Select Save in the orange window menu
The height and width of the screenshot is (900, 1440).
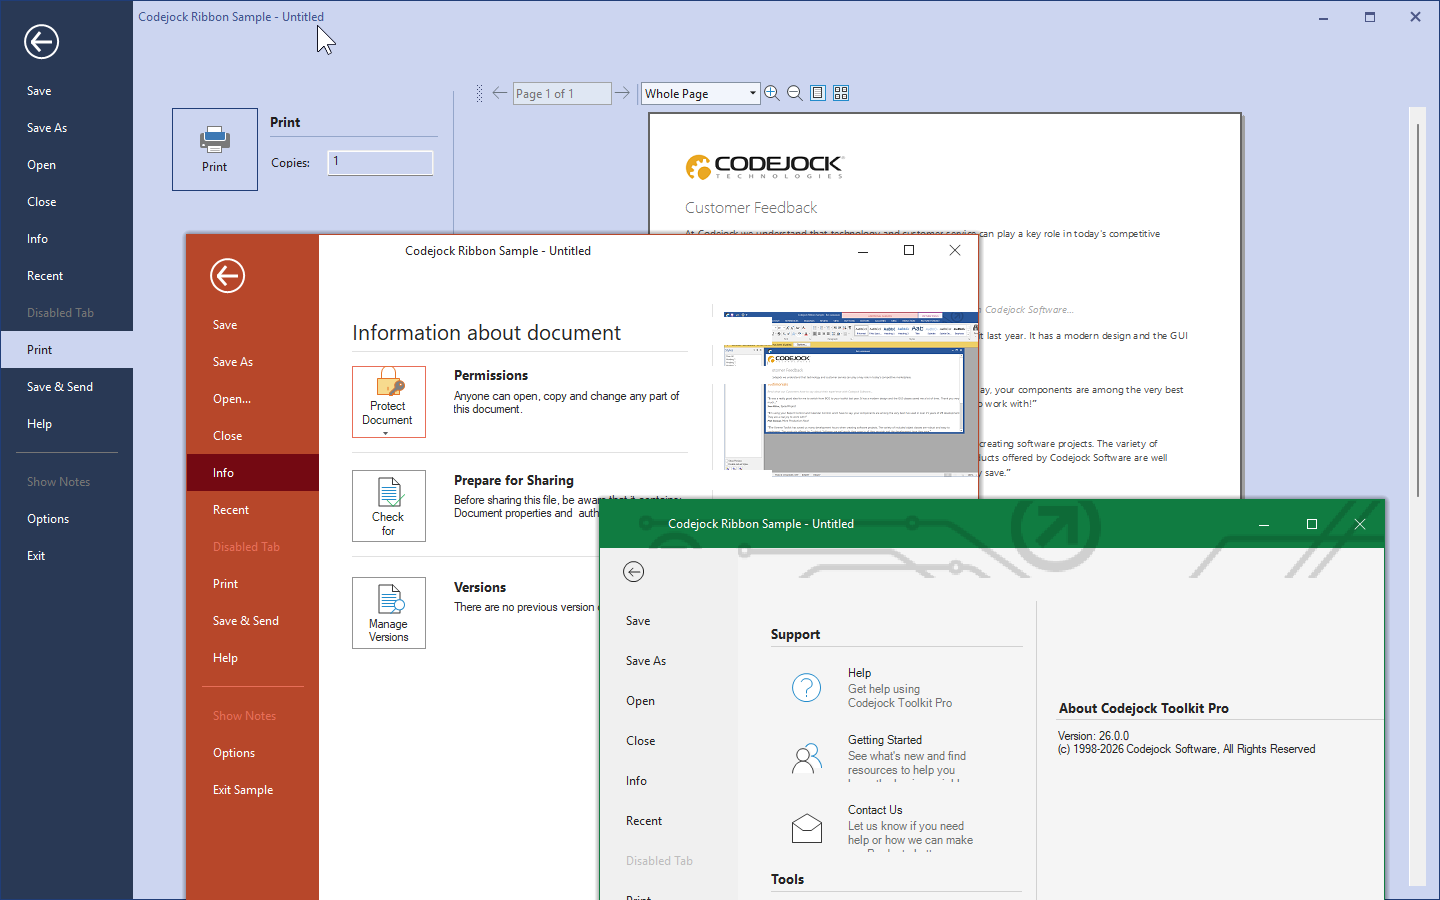(252, 325)
